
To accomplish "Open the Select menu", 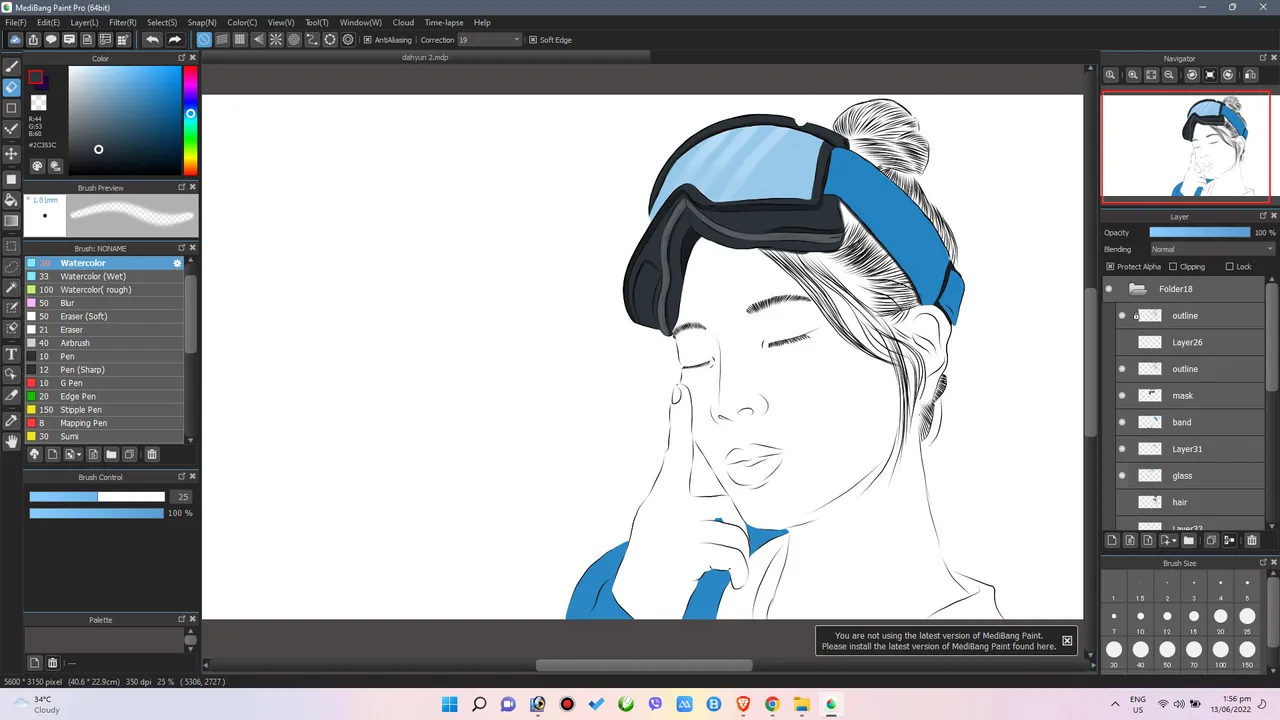I will click(x=162, y=22).
